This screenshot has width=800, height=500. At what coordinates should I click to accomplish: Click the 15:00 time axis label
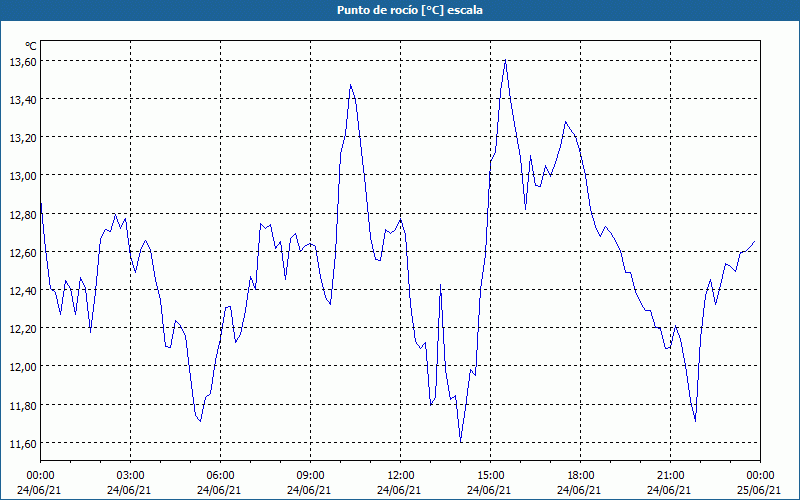click(490, 476)
